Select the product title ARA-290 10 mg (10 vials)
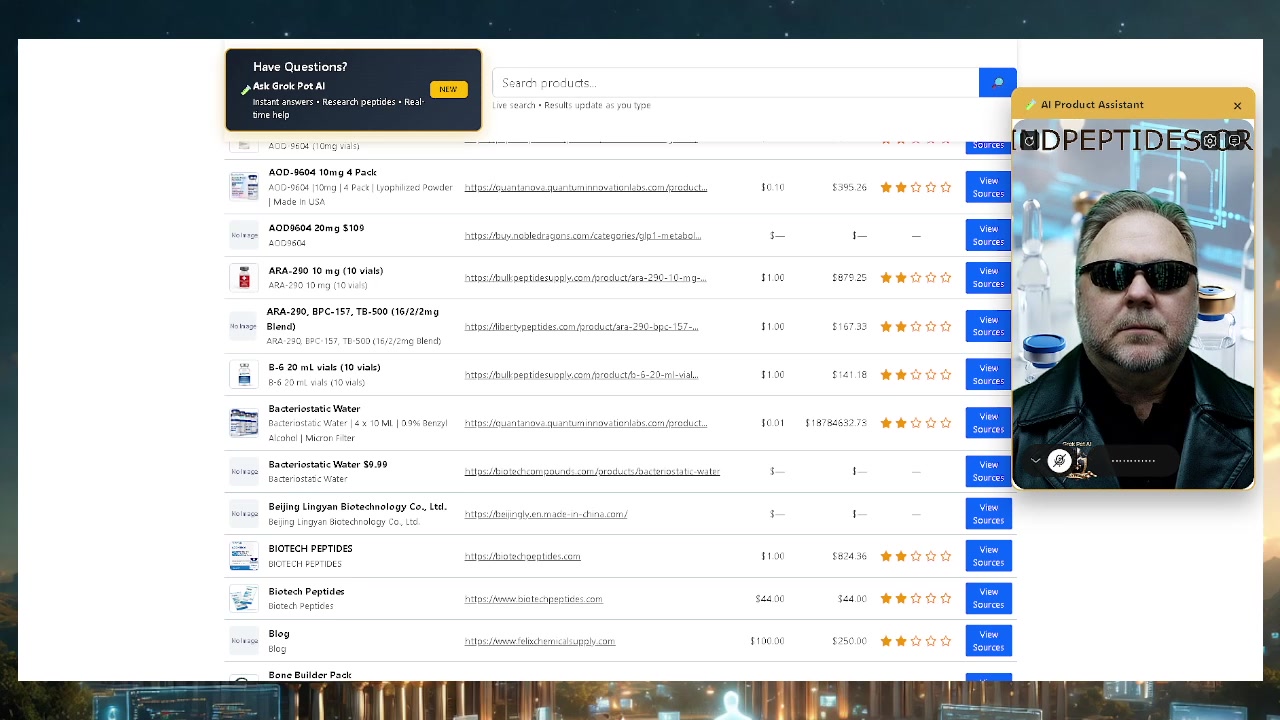 (325, 271)
